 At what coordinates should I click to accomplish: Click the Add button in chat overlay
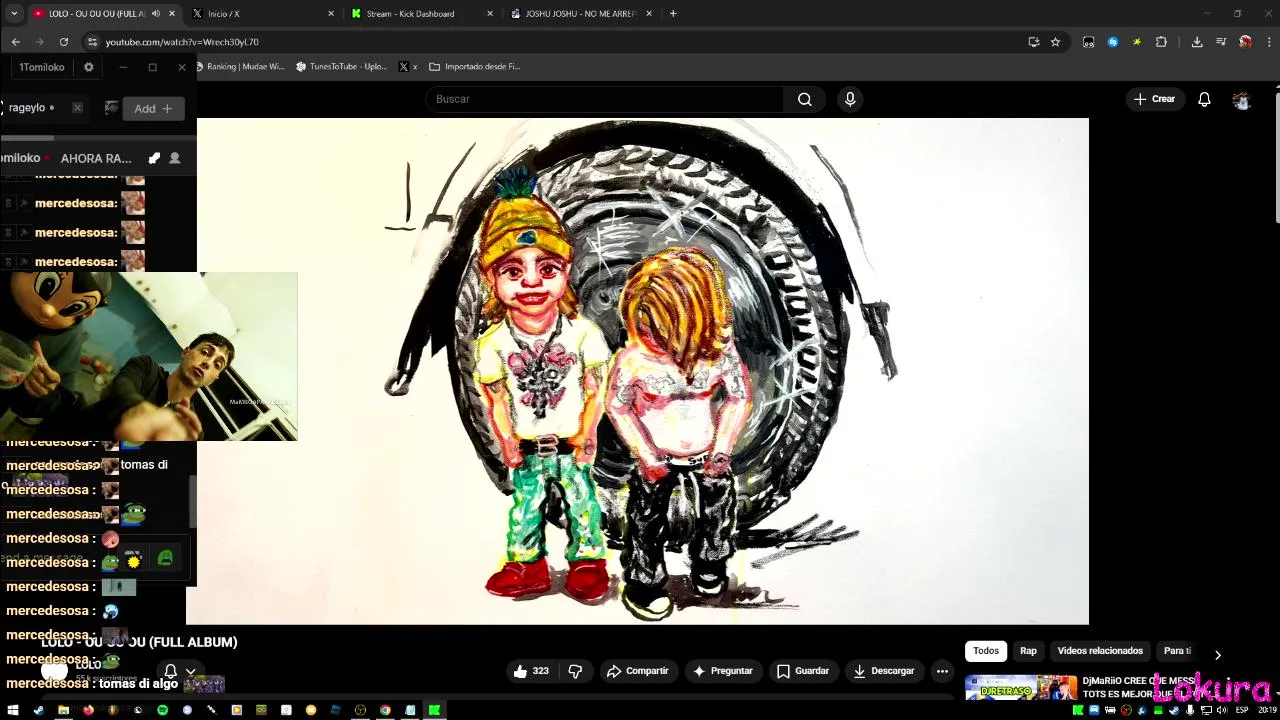pos(154,108)
